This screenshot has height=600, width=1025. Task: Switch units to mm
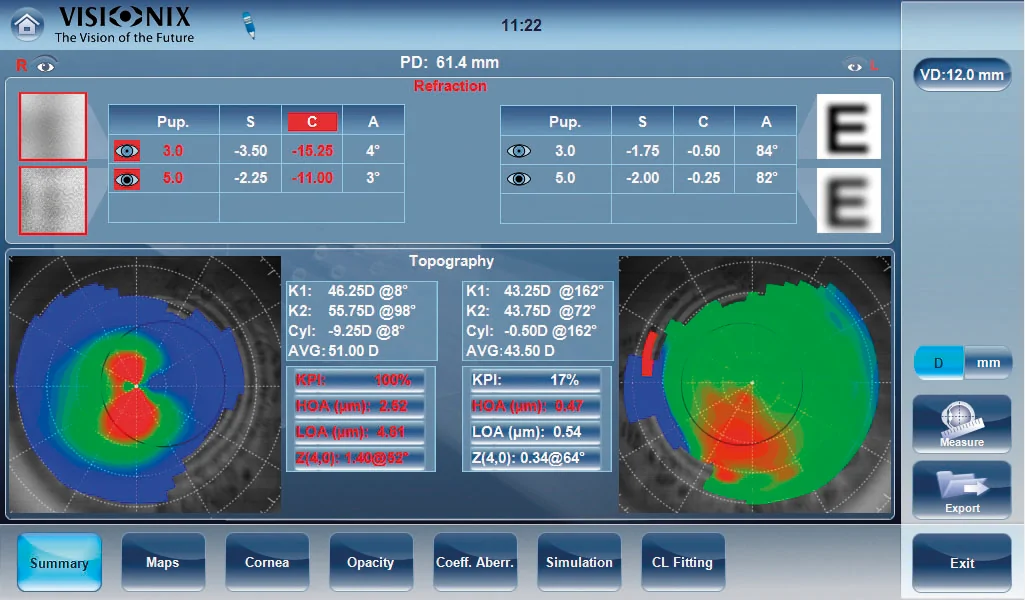click(x=987, y=363)
